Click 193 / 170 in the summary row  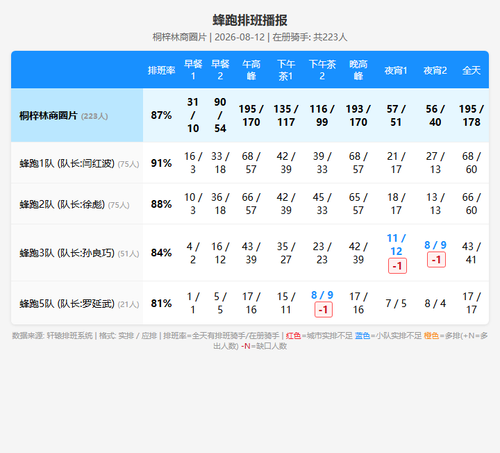tap(358, 115)
